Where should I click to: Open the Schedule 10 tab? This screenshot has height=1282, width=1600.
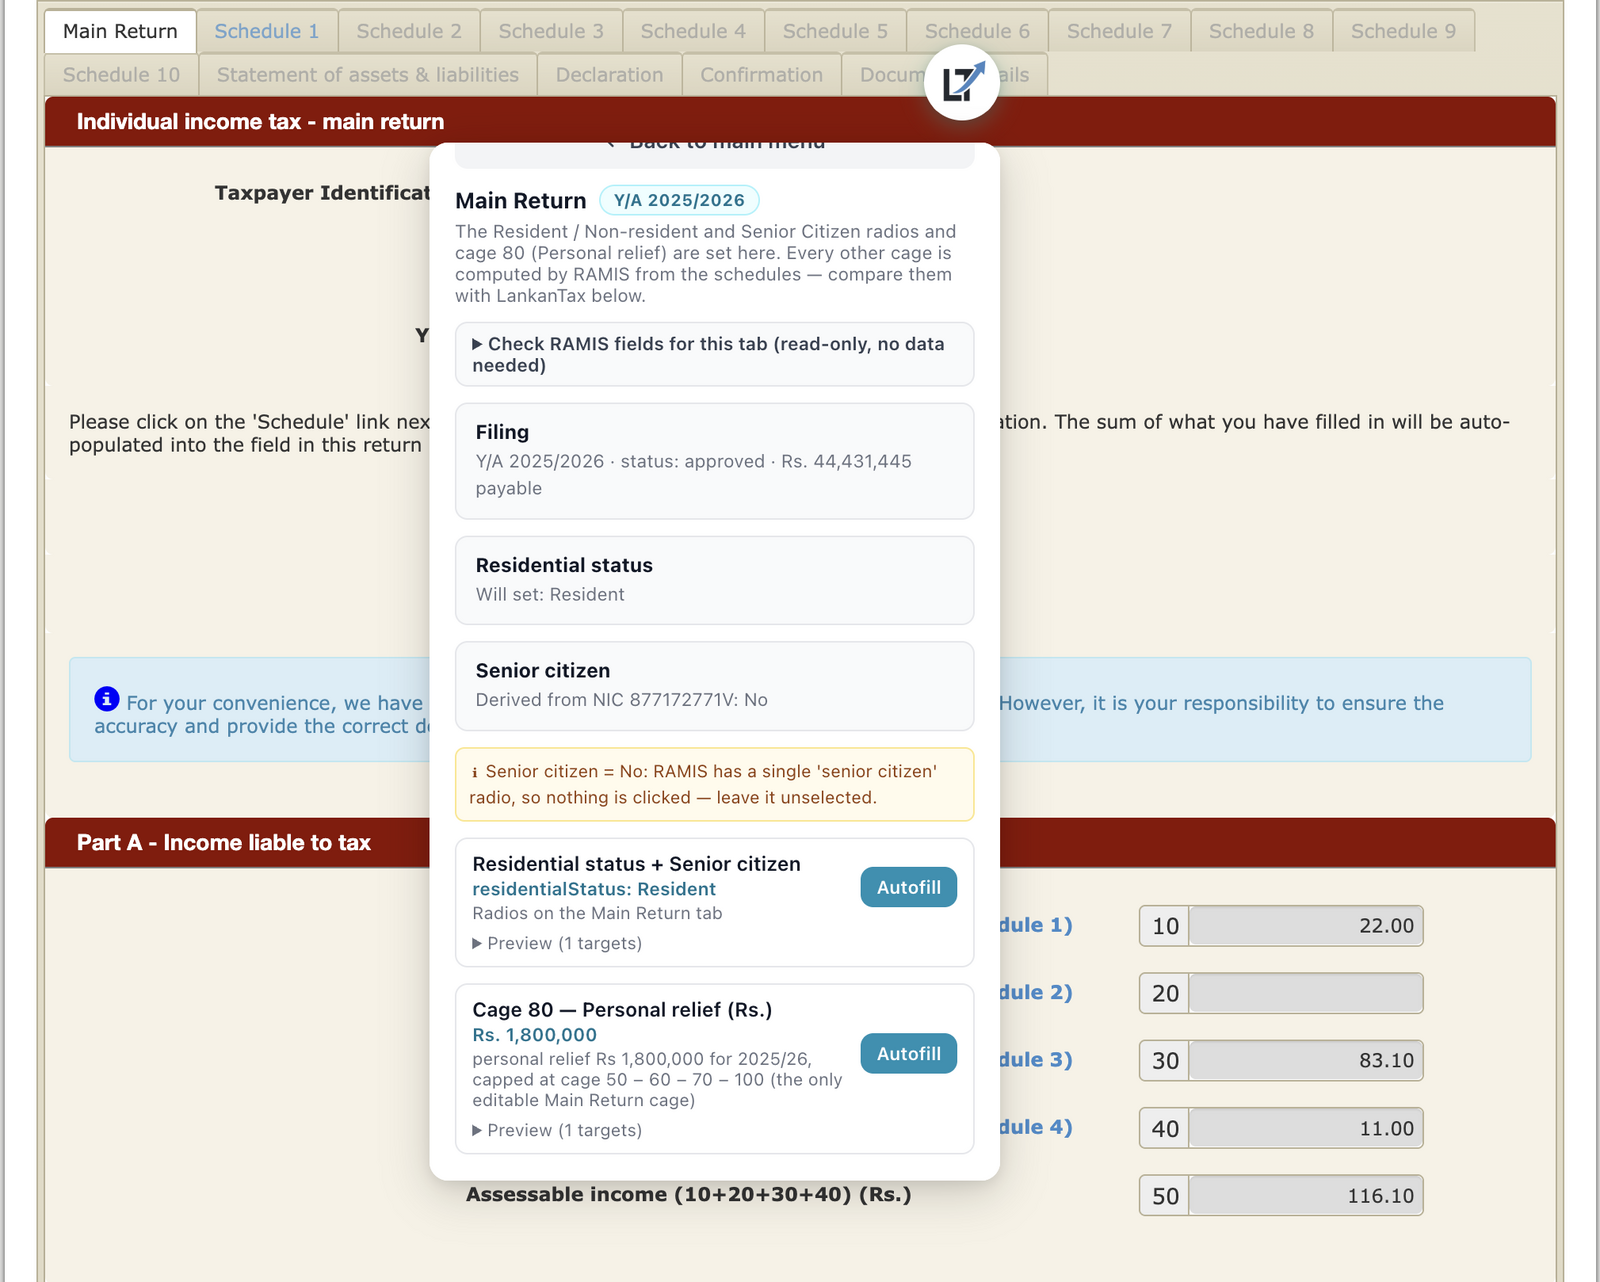121,75
